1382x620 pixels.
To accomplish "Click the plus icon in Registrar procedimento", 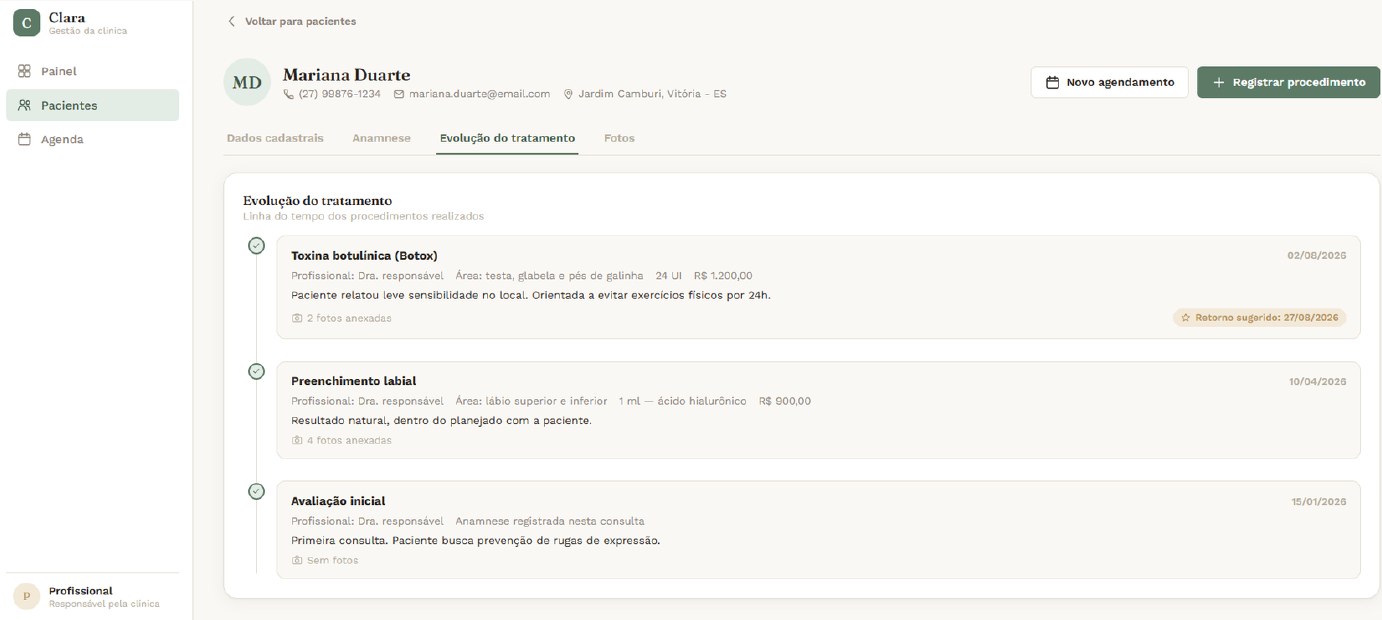I will [x=1218, y=82].
